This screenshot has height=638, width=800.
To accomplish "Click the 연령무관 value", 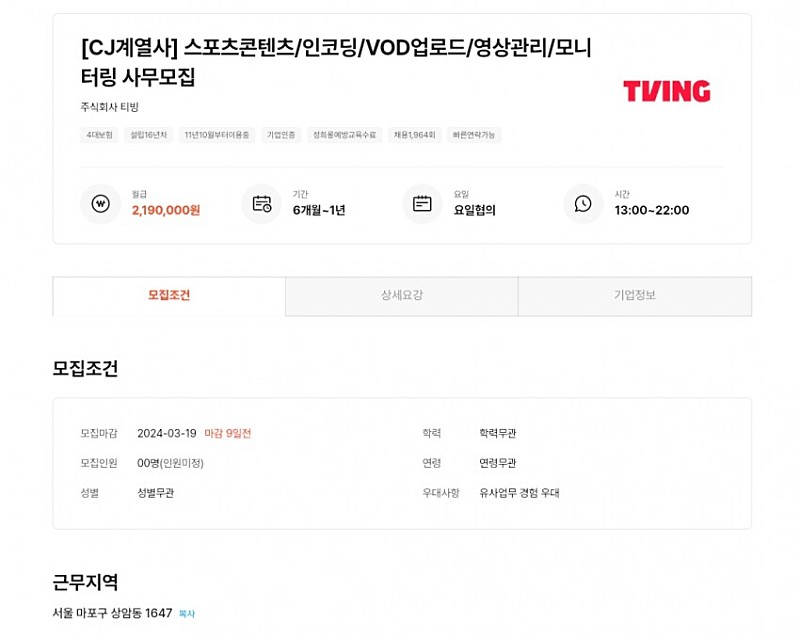I will point(497,463).
